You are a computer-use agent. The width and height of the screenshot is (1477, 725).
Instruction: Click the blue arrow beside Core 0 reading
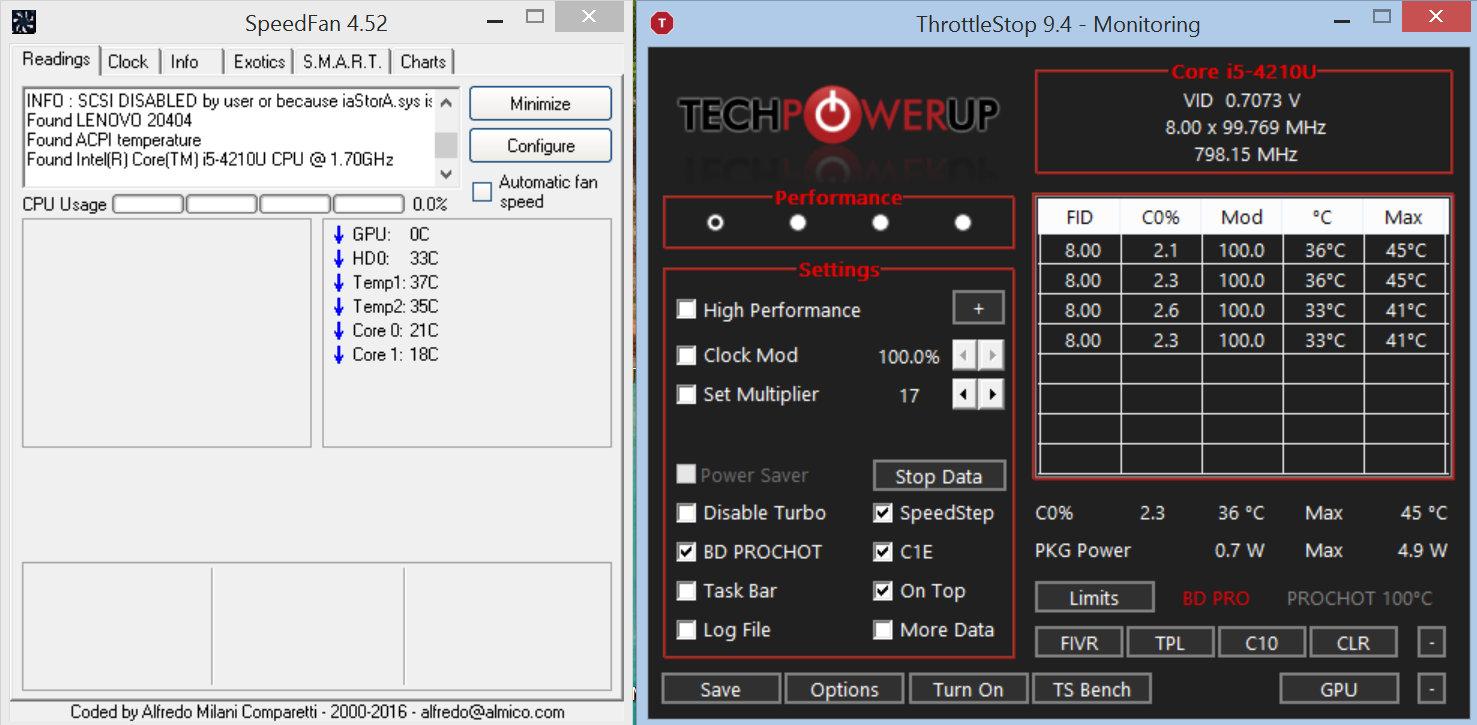point(339,331)
